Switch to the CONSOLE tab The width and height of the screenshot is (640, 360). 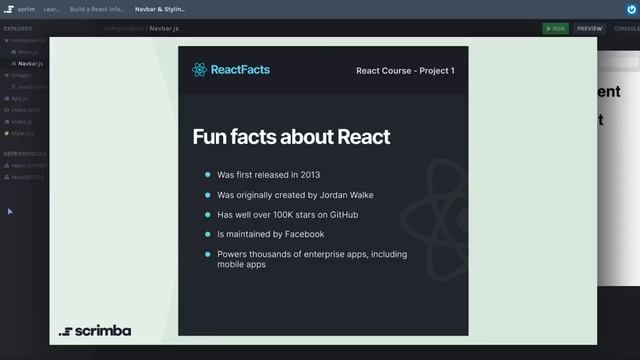(627, 29)
